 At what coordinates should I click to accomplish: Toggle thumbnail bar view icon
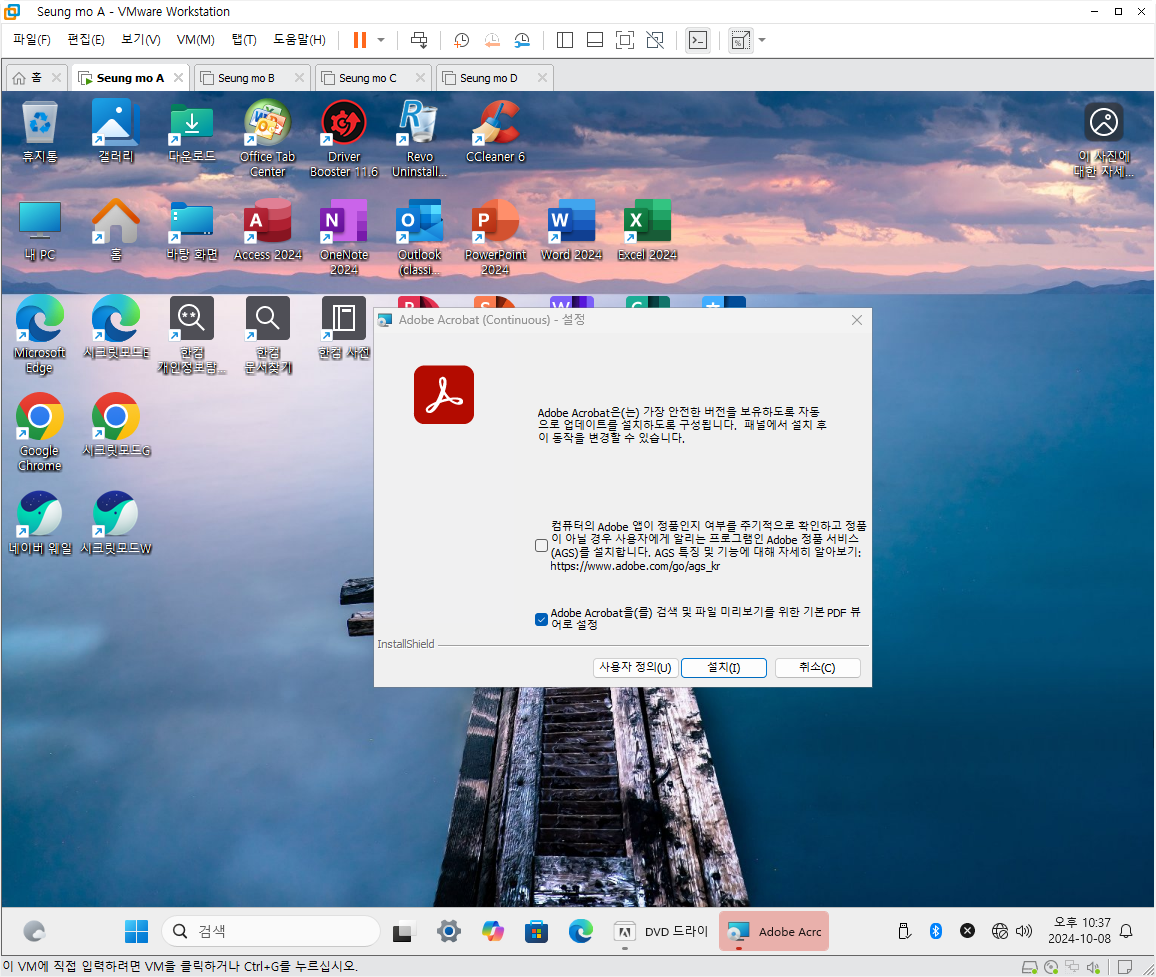point(595,40)
